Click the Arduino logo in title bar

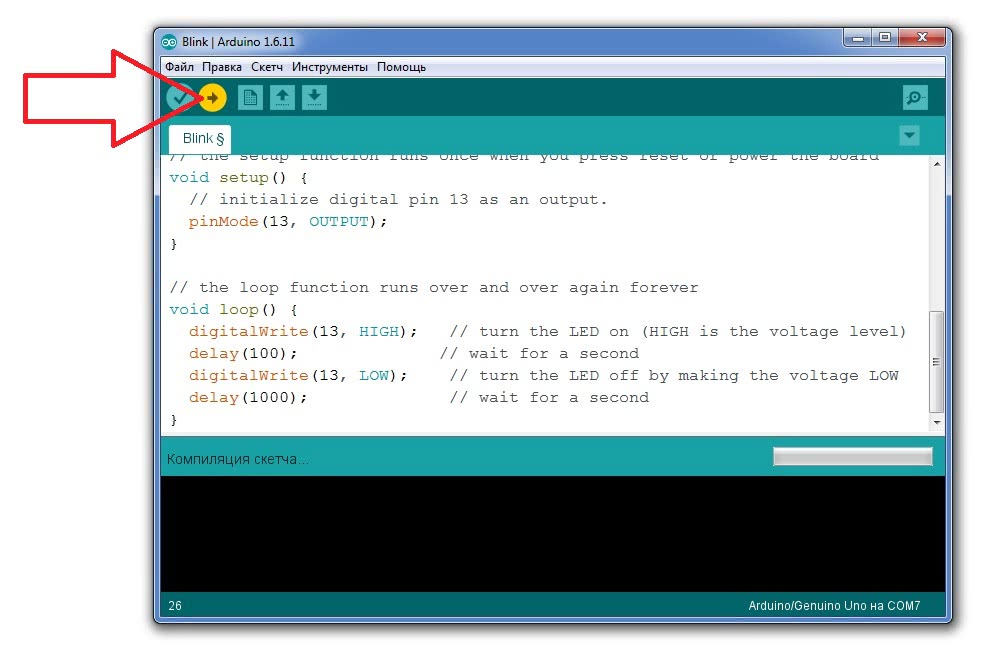point(170,42)
